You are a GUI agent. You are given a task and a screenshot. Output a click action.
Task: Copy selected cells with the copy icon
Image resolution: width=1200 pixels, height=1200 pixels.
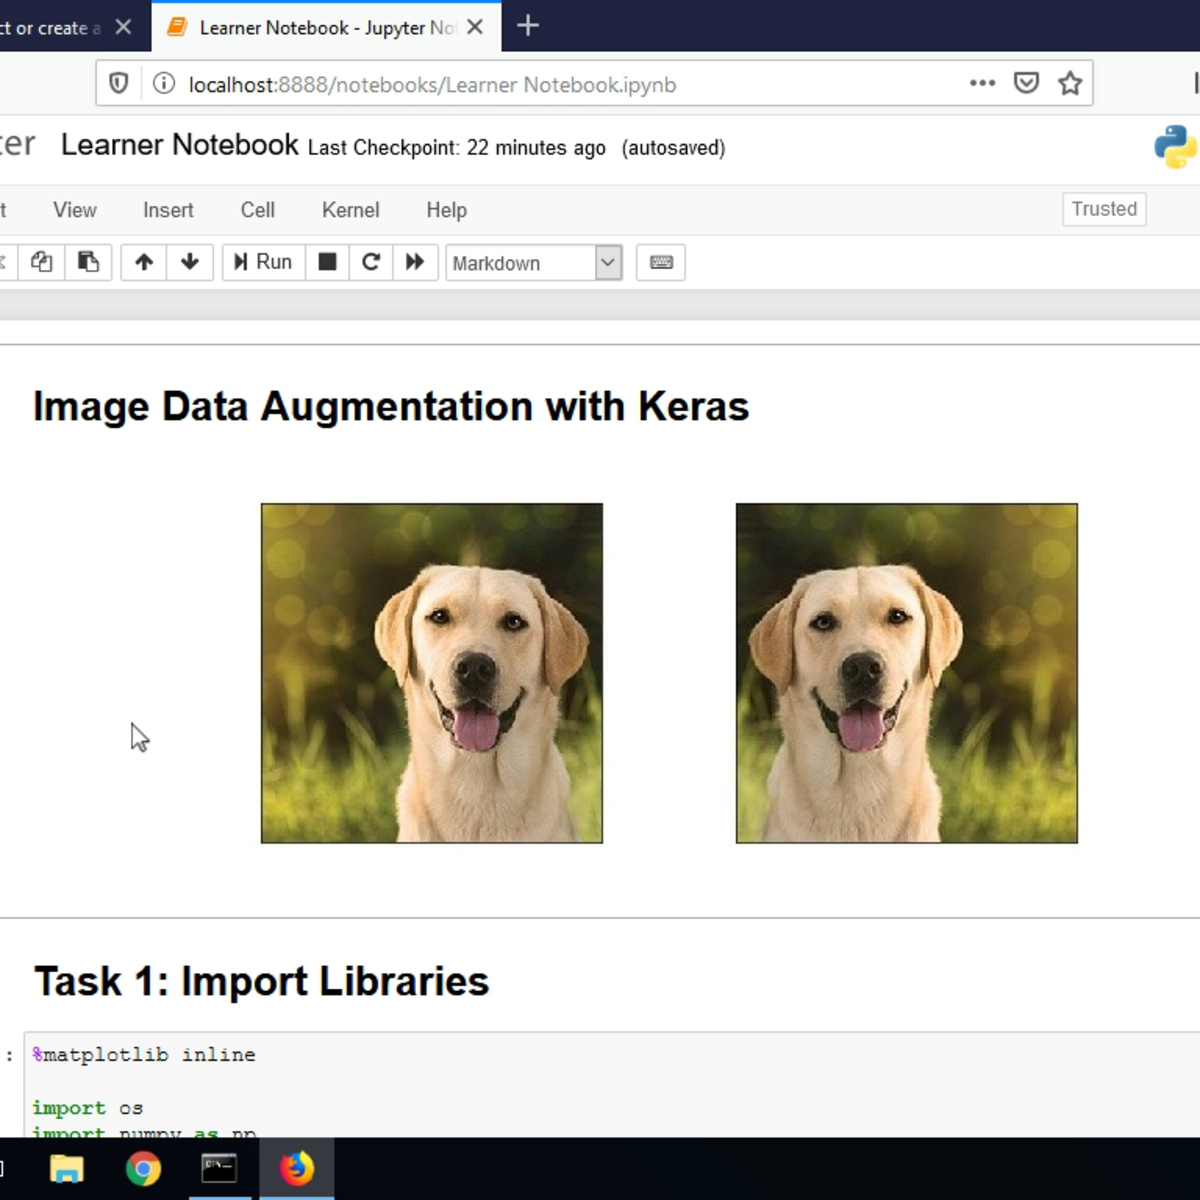pos(41,262)
